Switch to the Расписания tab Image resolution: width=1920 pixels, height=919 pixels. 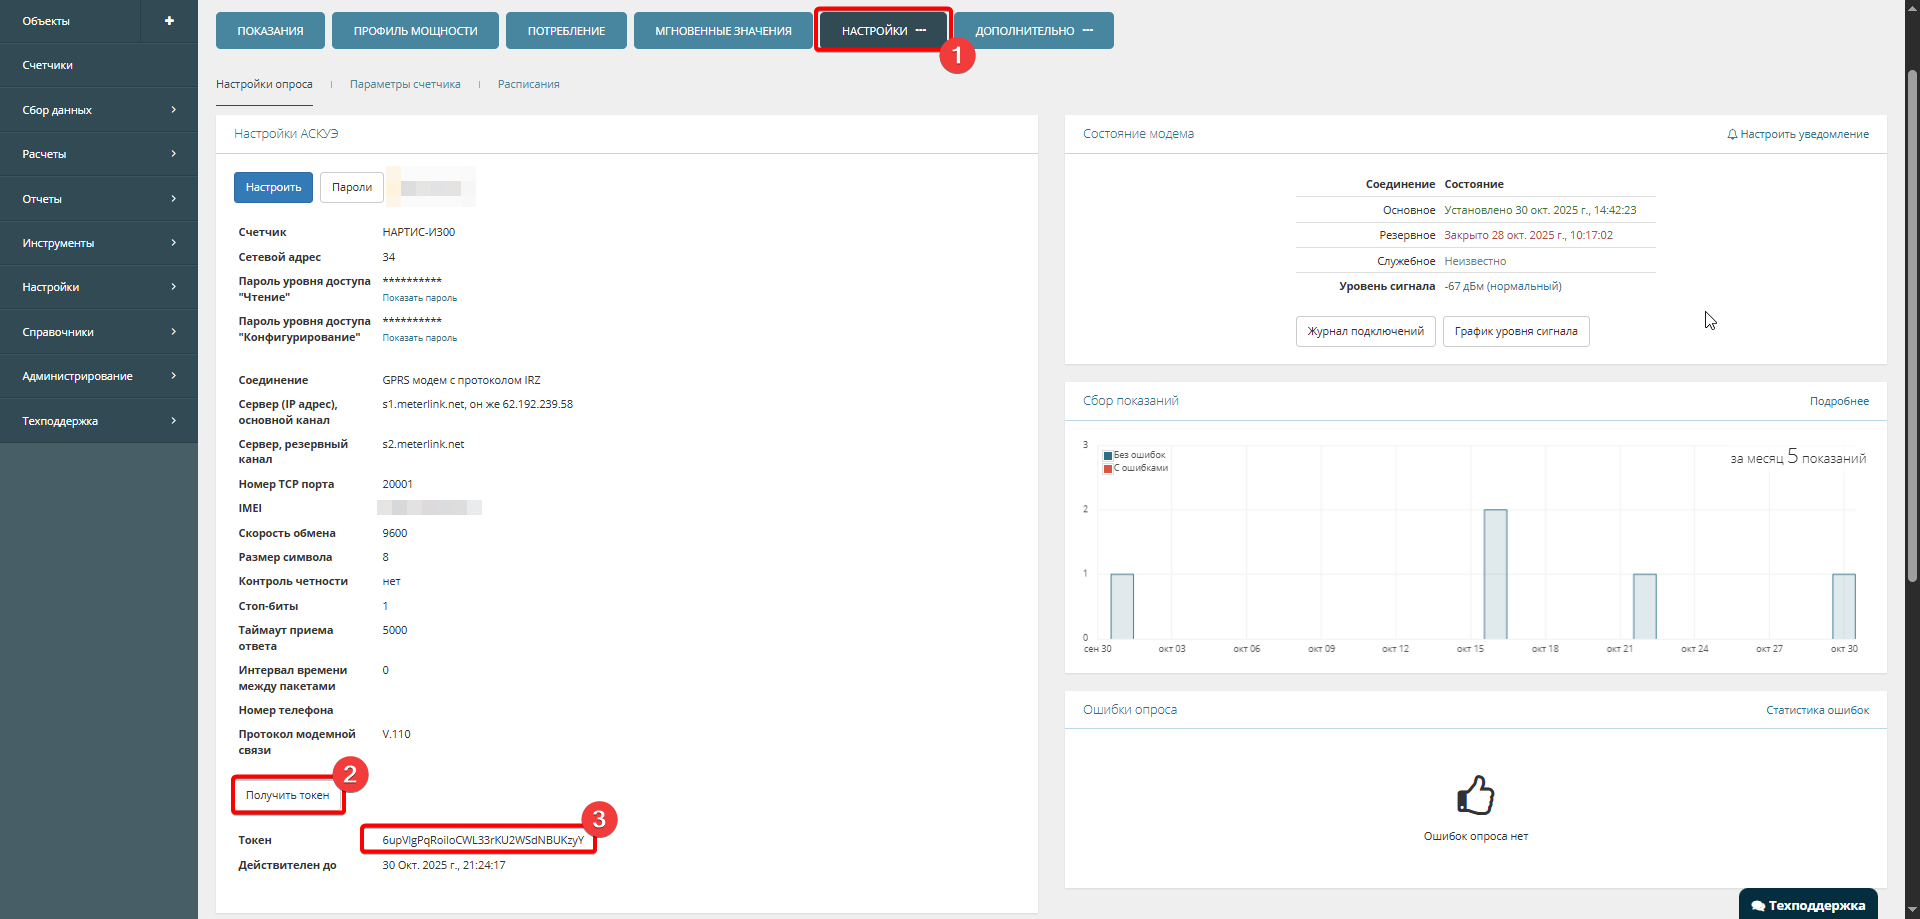[x=528, y=85]
